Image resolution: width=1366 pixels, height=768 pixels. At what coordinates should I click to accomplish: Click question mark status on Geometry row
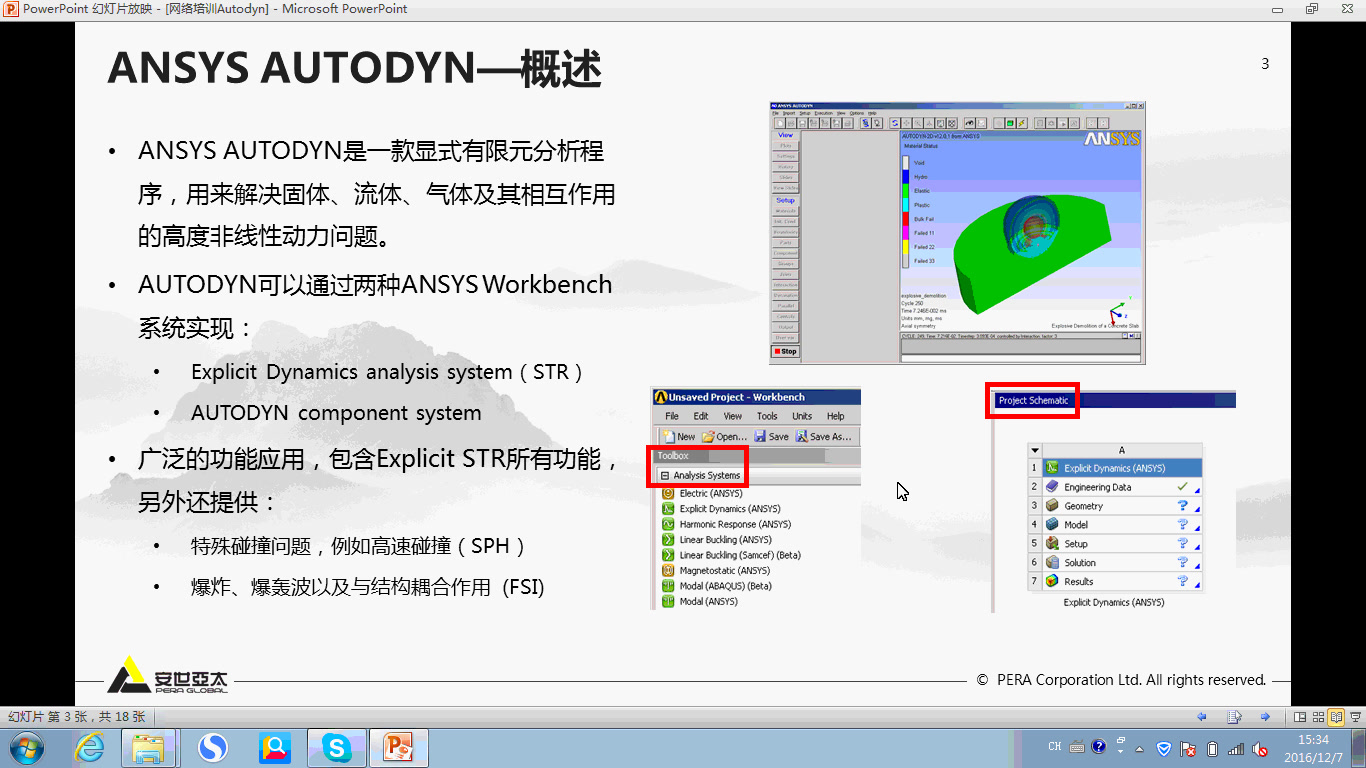[x=1183, y=506]
